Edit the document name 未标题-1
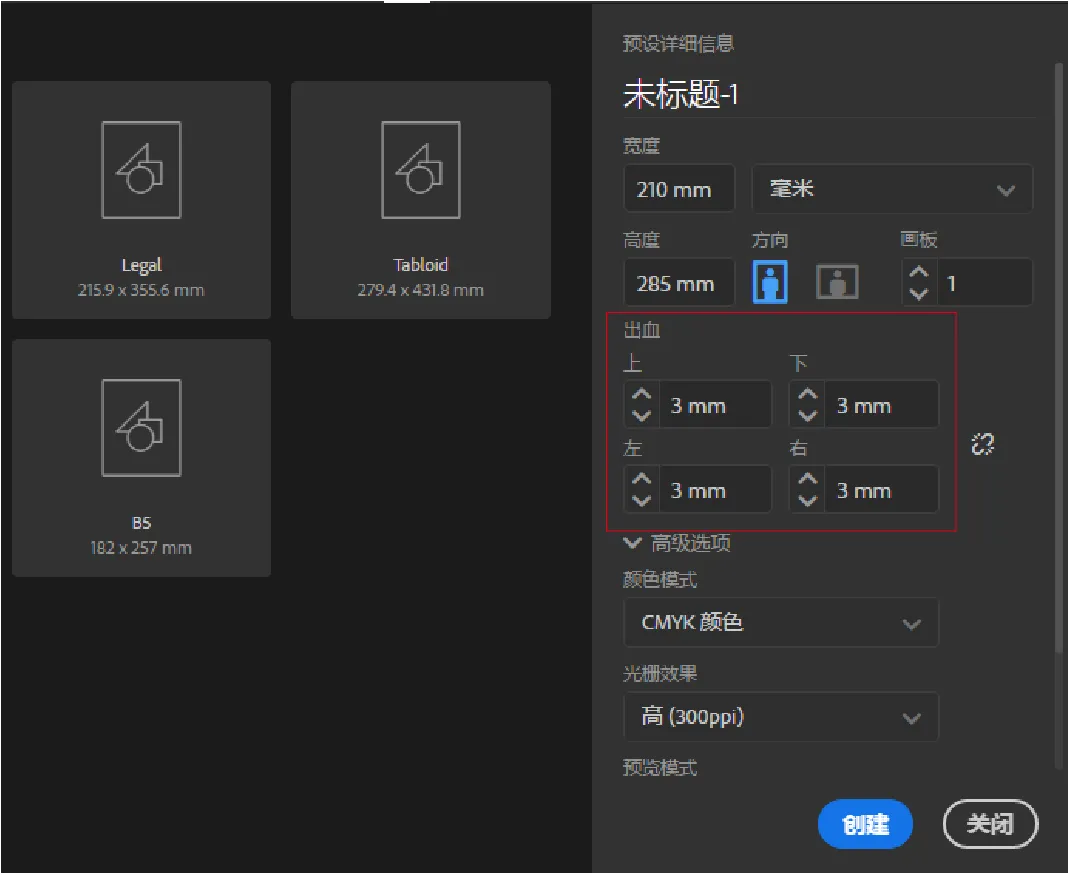 click(x=680, y=94)
